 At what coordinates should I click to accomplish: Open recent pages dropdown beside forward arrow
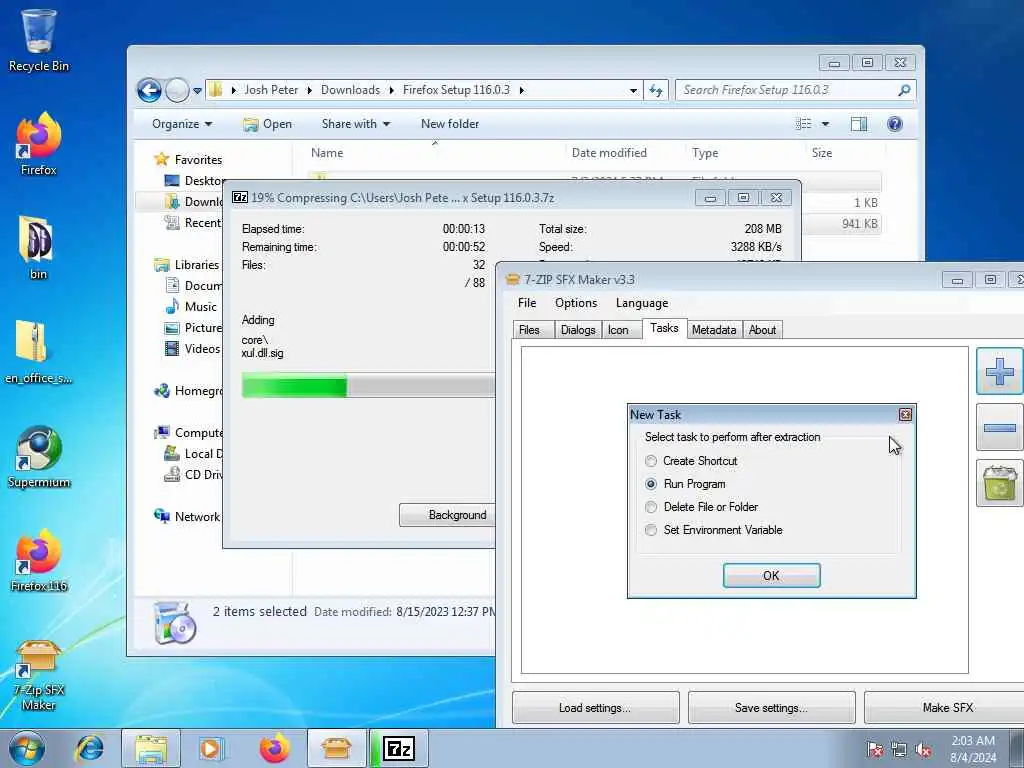click(197, 91)
